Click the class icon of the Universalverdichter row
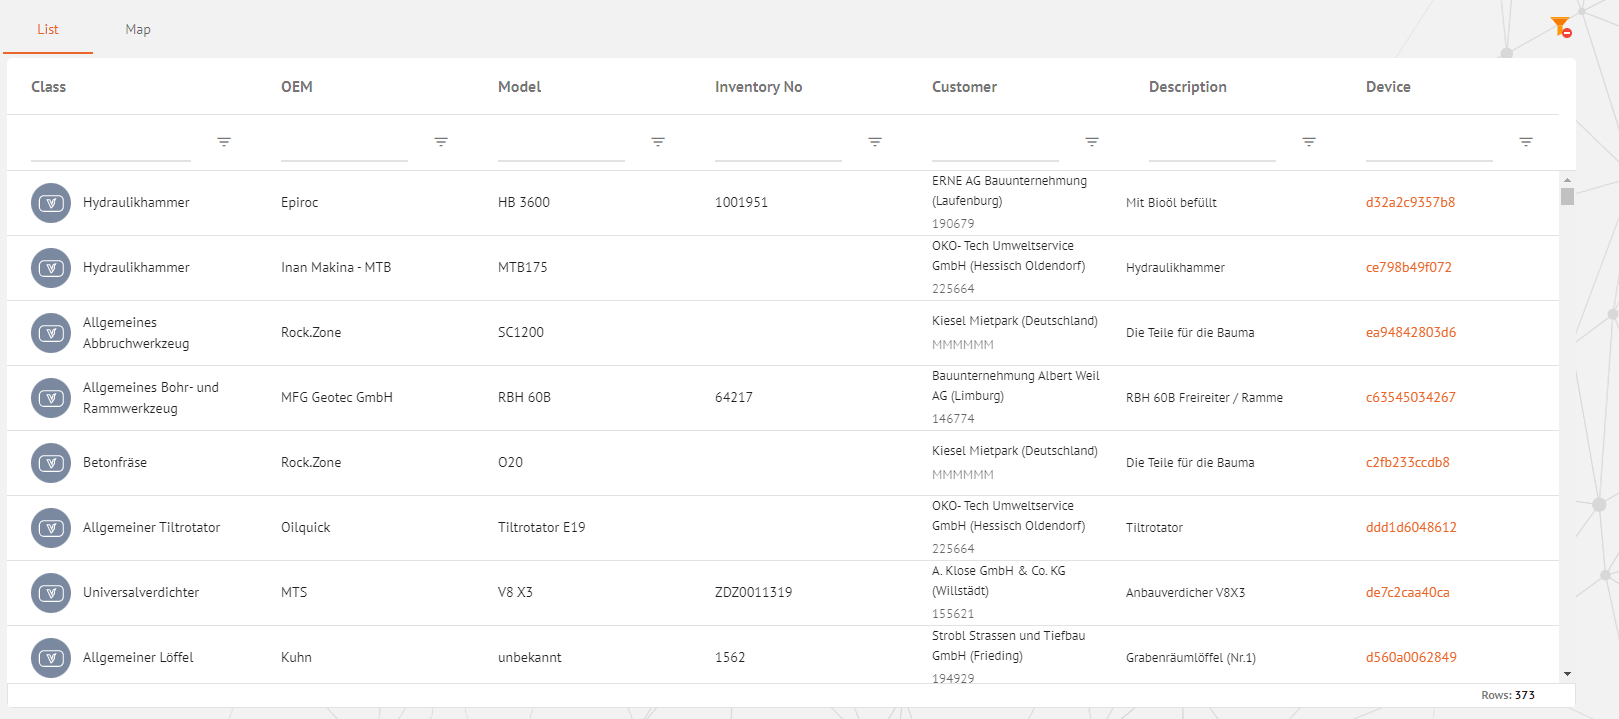The image size is (1619, 719). coord(51,593)
